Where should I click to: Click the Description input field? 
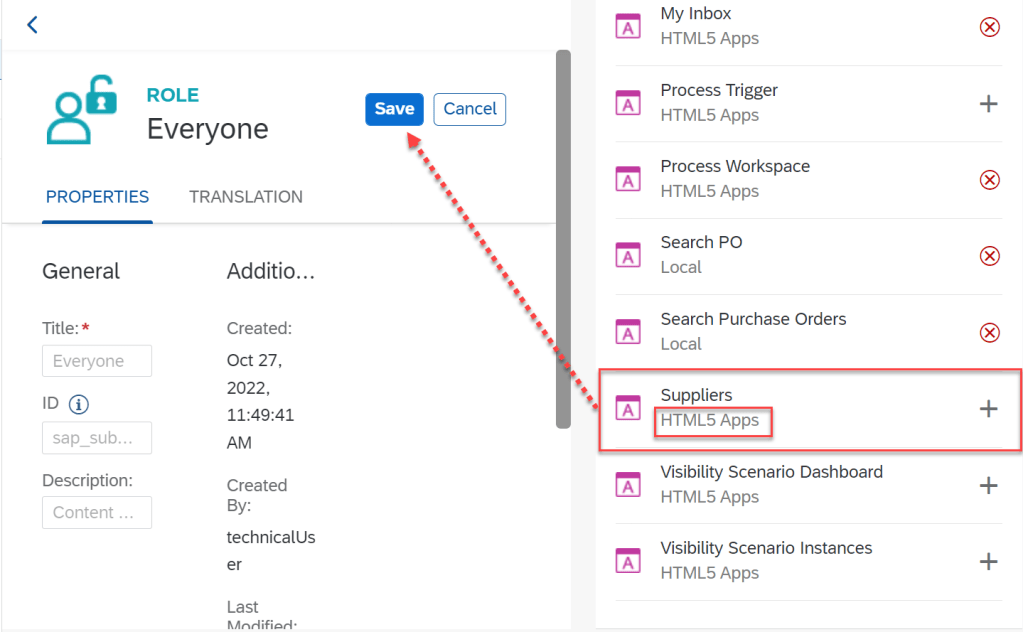pyautogui.click(x=97, y=512)
